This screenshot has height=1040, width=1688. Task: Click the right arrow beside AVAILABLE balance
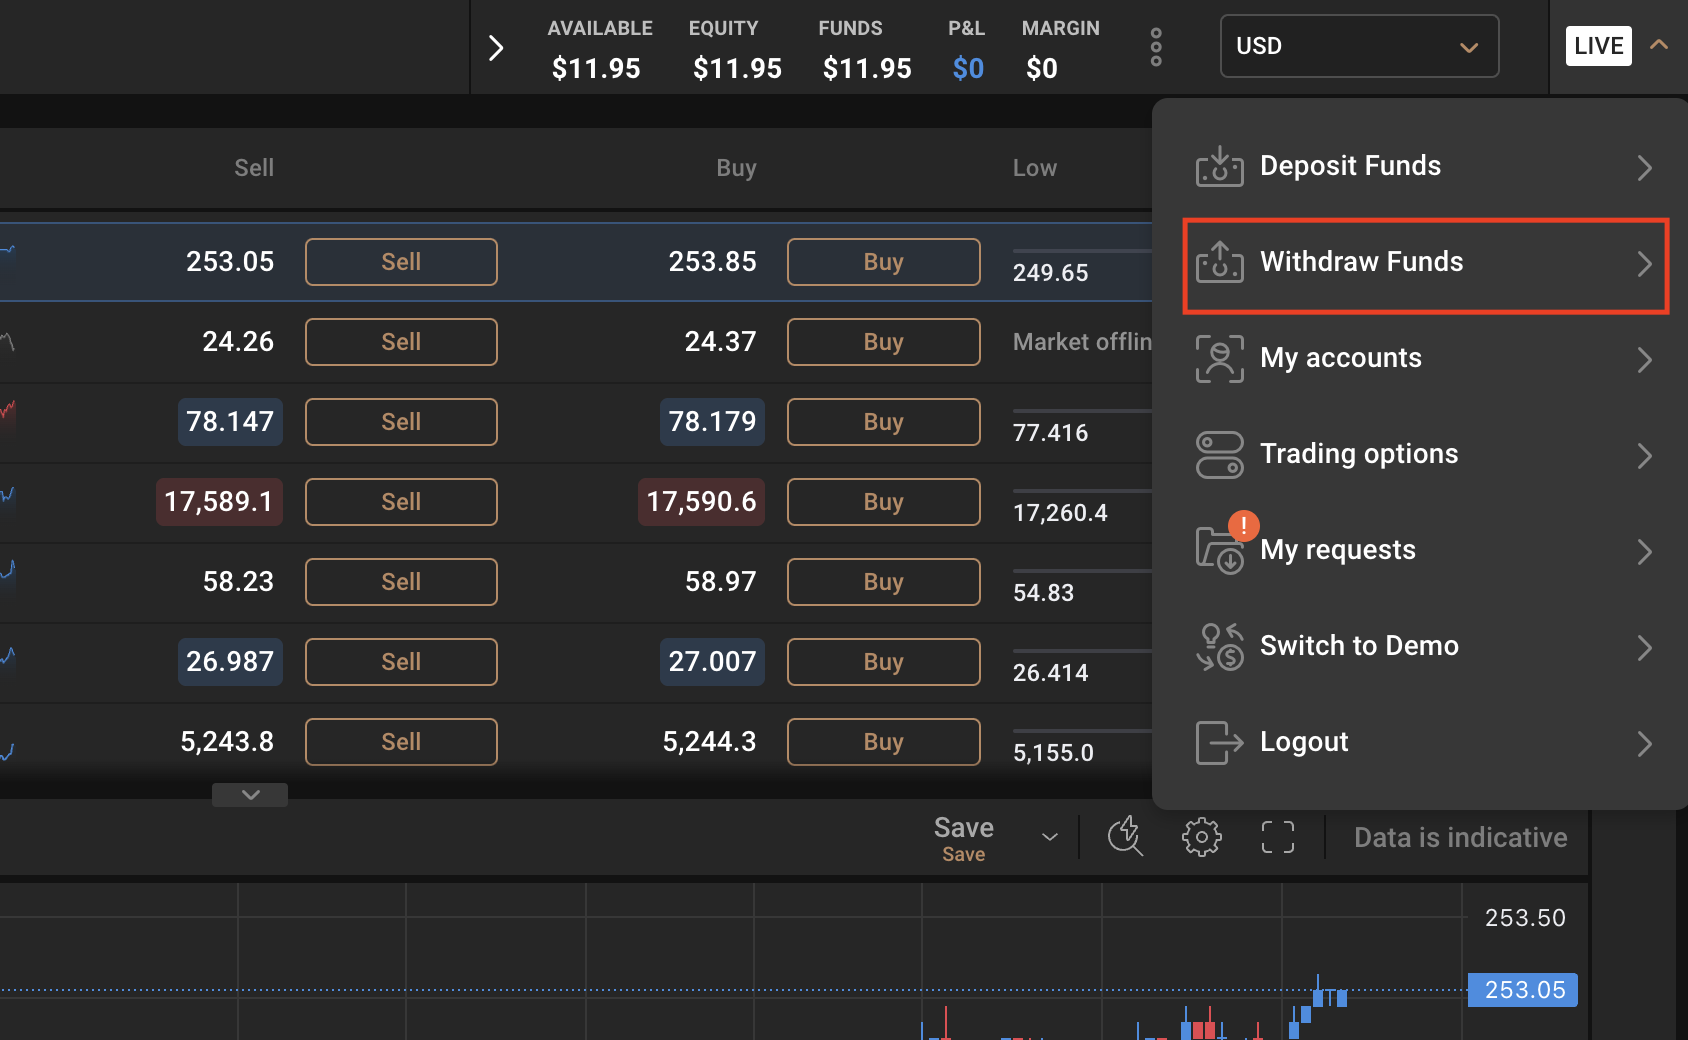(x=496, y=48)
